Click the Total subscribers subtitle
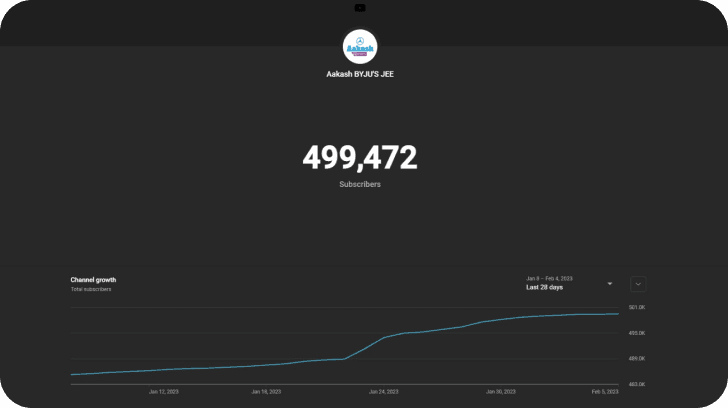This screenshot has height=408, width=728. click(91, 289)
